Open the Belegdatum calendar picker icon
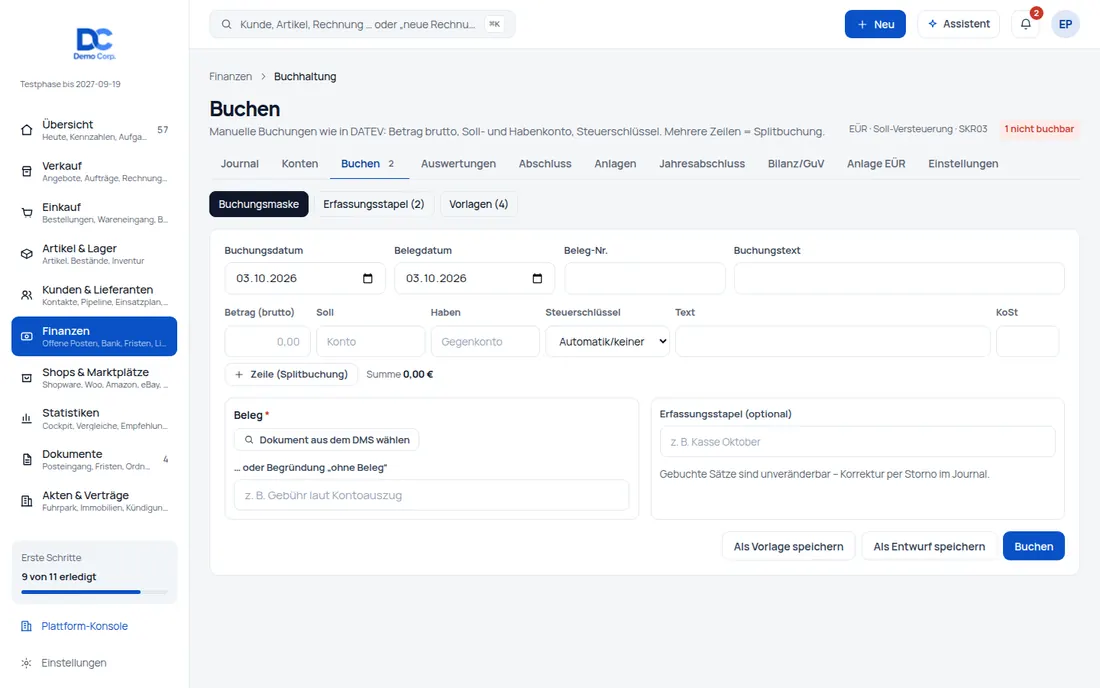Viewport: 1100px width, 688px height. 537,278
